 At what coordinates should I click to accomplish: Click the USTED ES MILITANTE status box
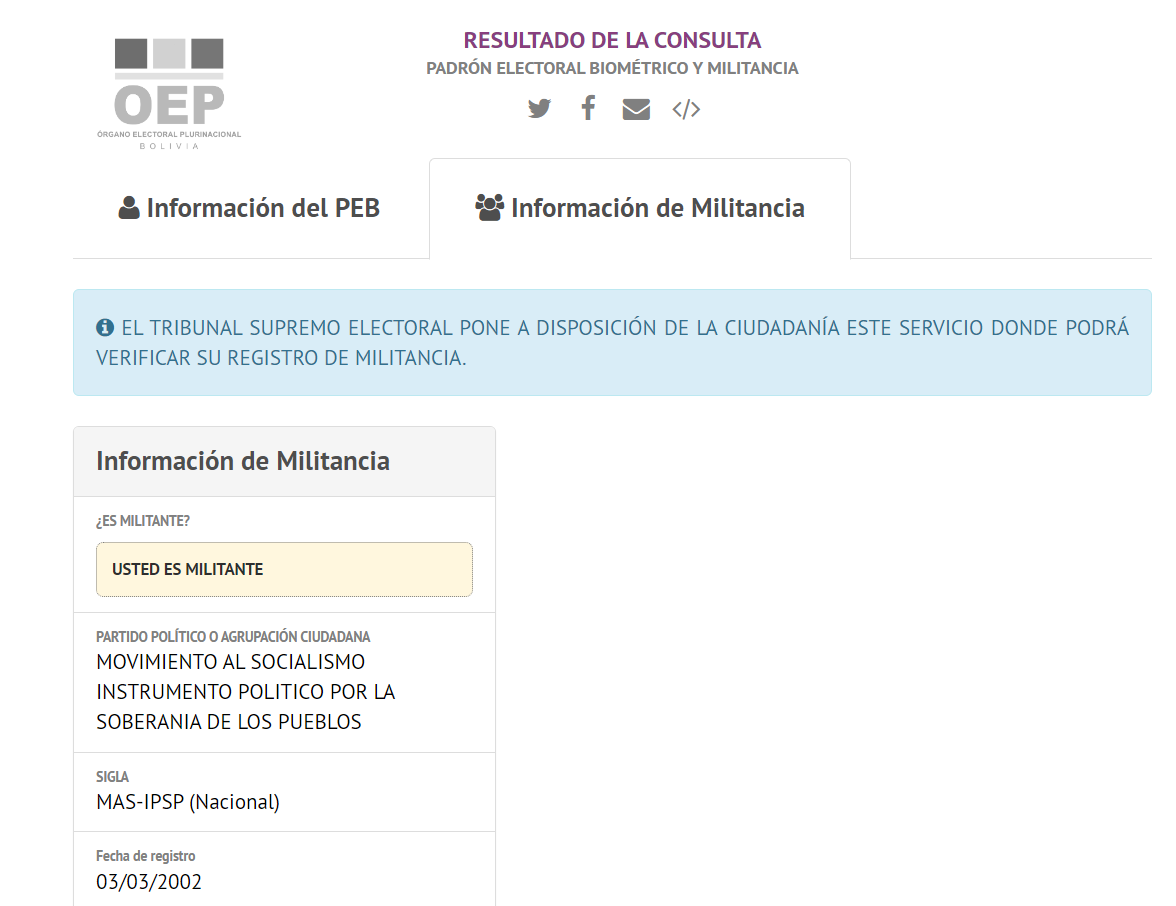(284, 569)
